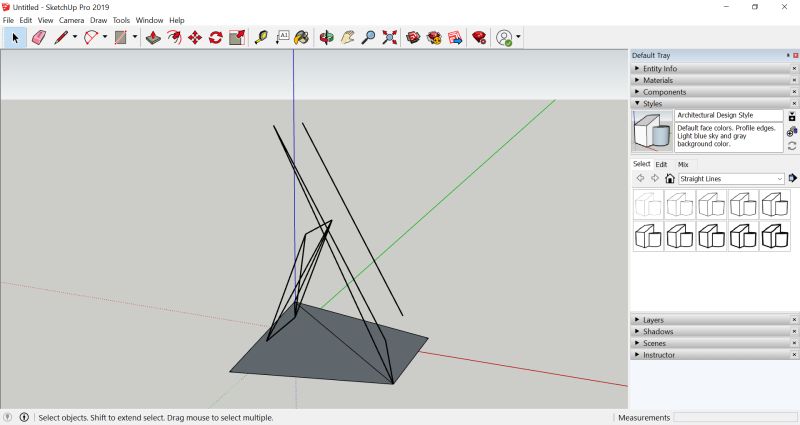Open the Draw menu
Viewport: 800px width, 425px height.
(x=98, y=20)
